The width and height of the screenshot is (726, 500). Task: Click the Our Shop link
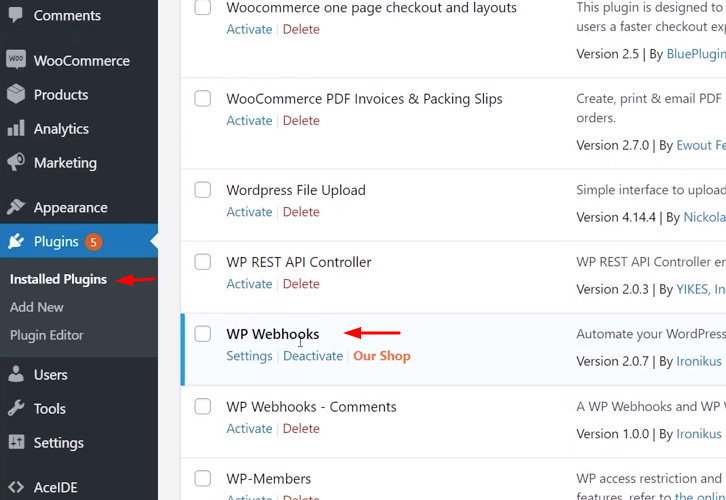pos(382,356)
